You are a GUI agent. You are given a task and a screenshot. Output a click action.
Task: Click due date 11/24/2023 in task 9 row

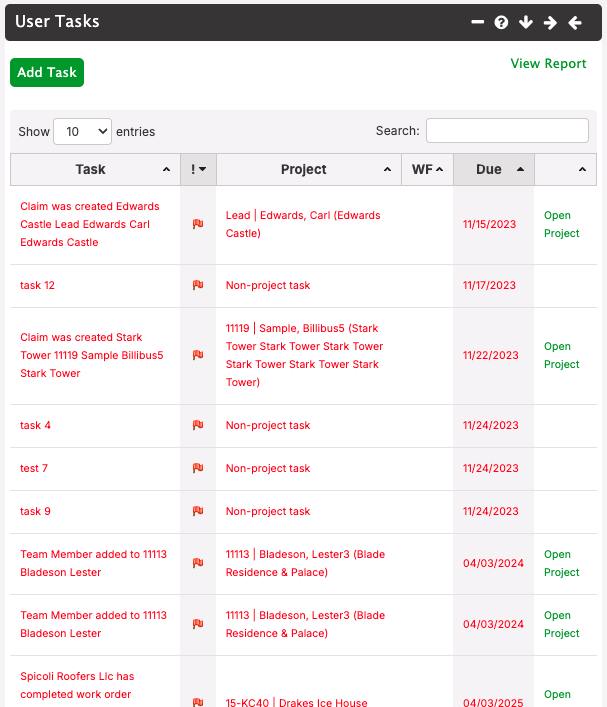click(x=491, y=511)
